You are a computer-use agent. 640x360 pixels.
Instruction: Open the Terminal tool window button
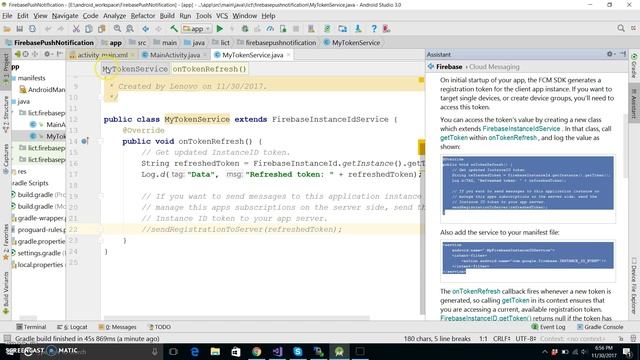click(31, 327)
